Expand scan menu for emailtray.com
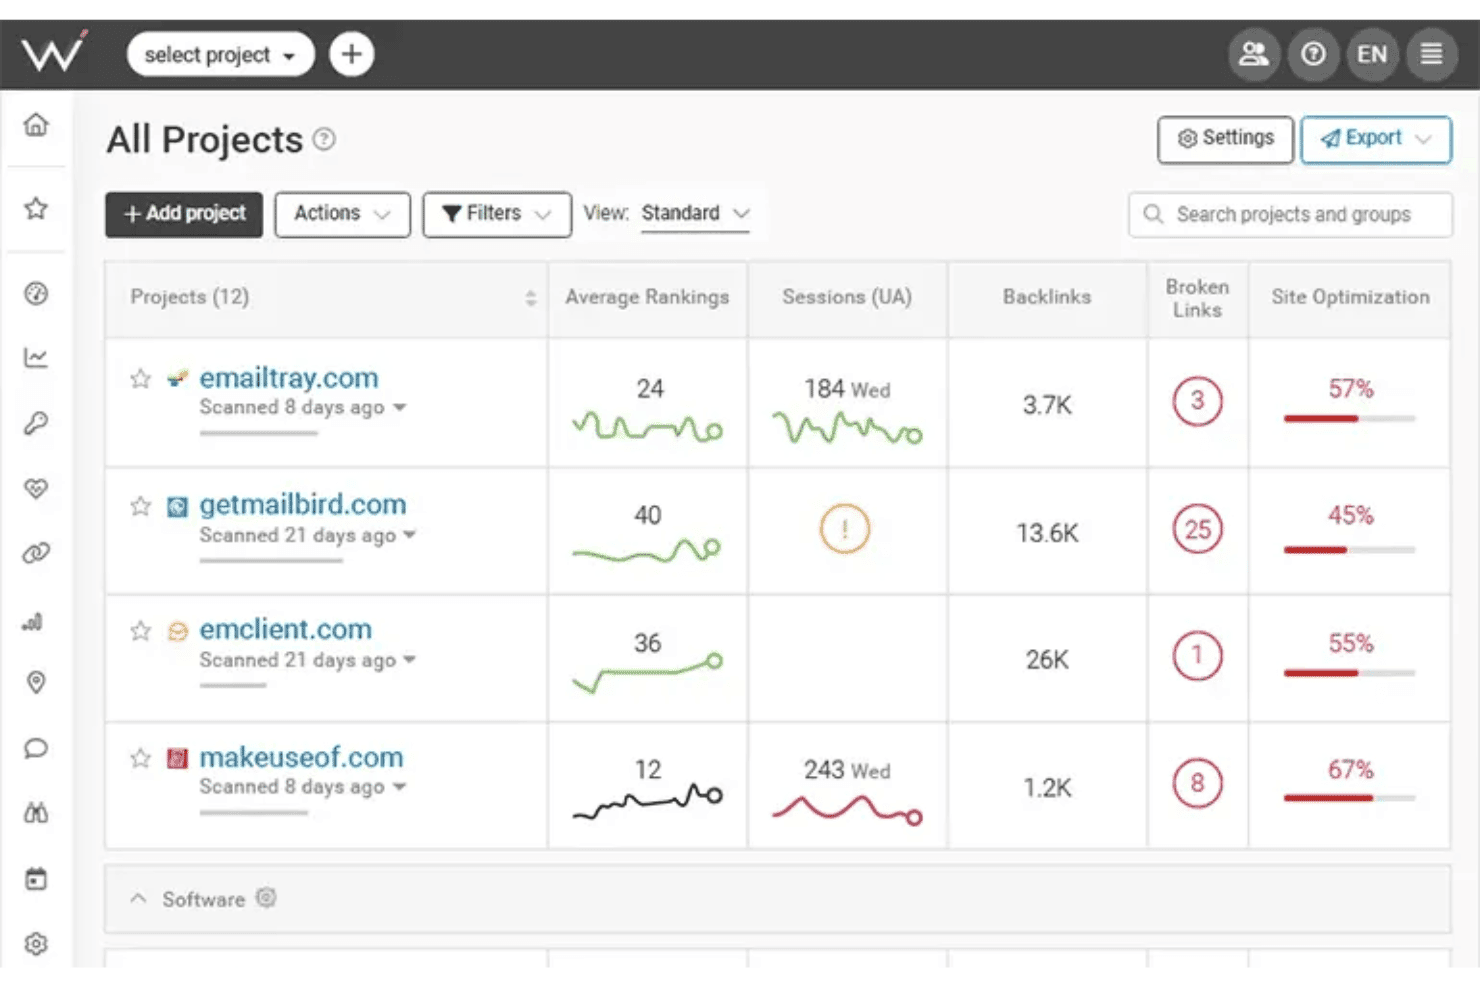The image size is (1480, 987). coord(400,407)
